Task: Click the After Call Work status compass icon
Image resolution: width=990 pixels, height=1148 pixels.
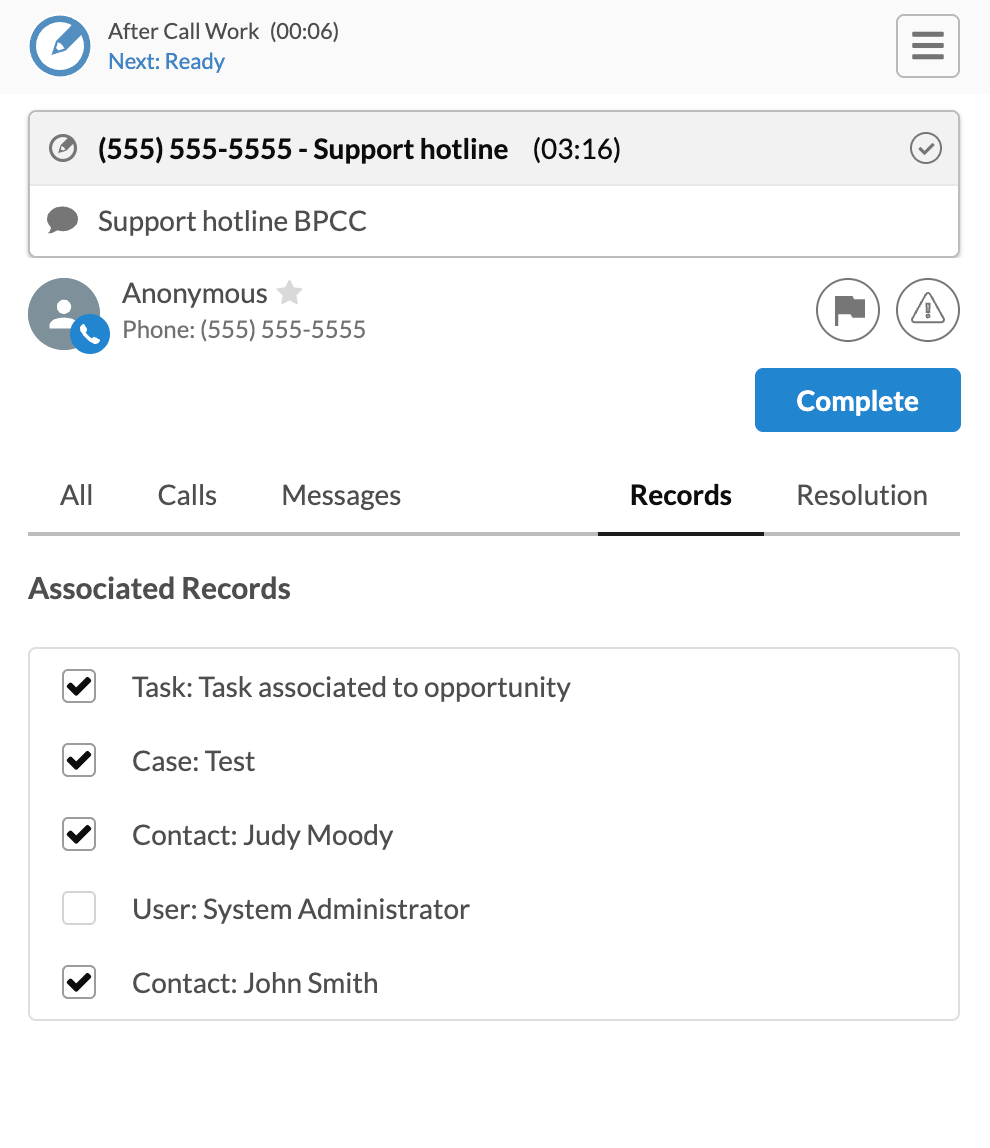Action: click(60, 46)
